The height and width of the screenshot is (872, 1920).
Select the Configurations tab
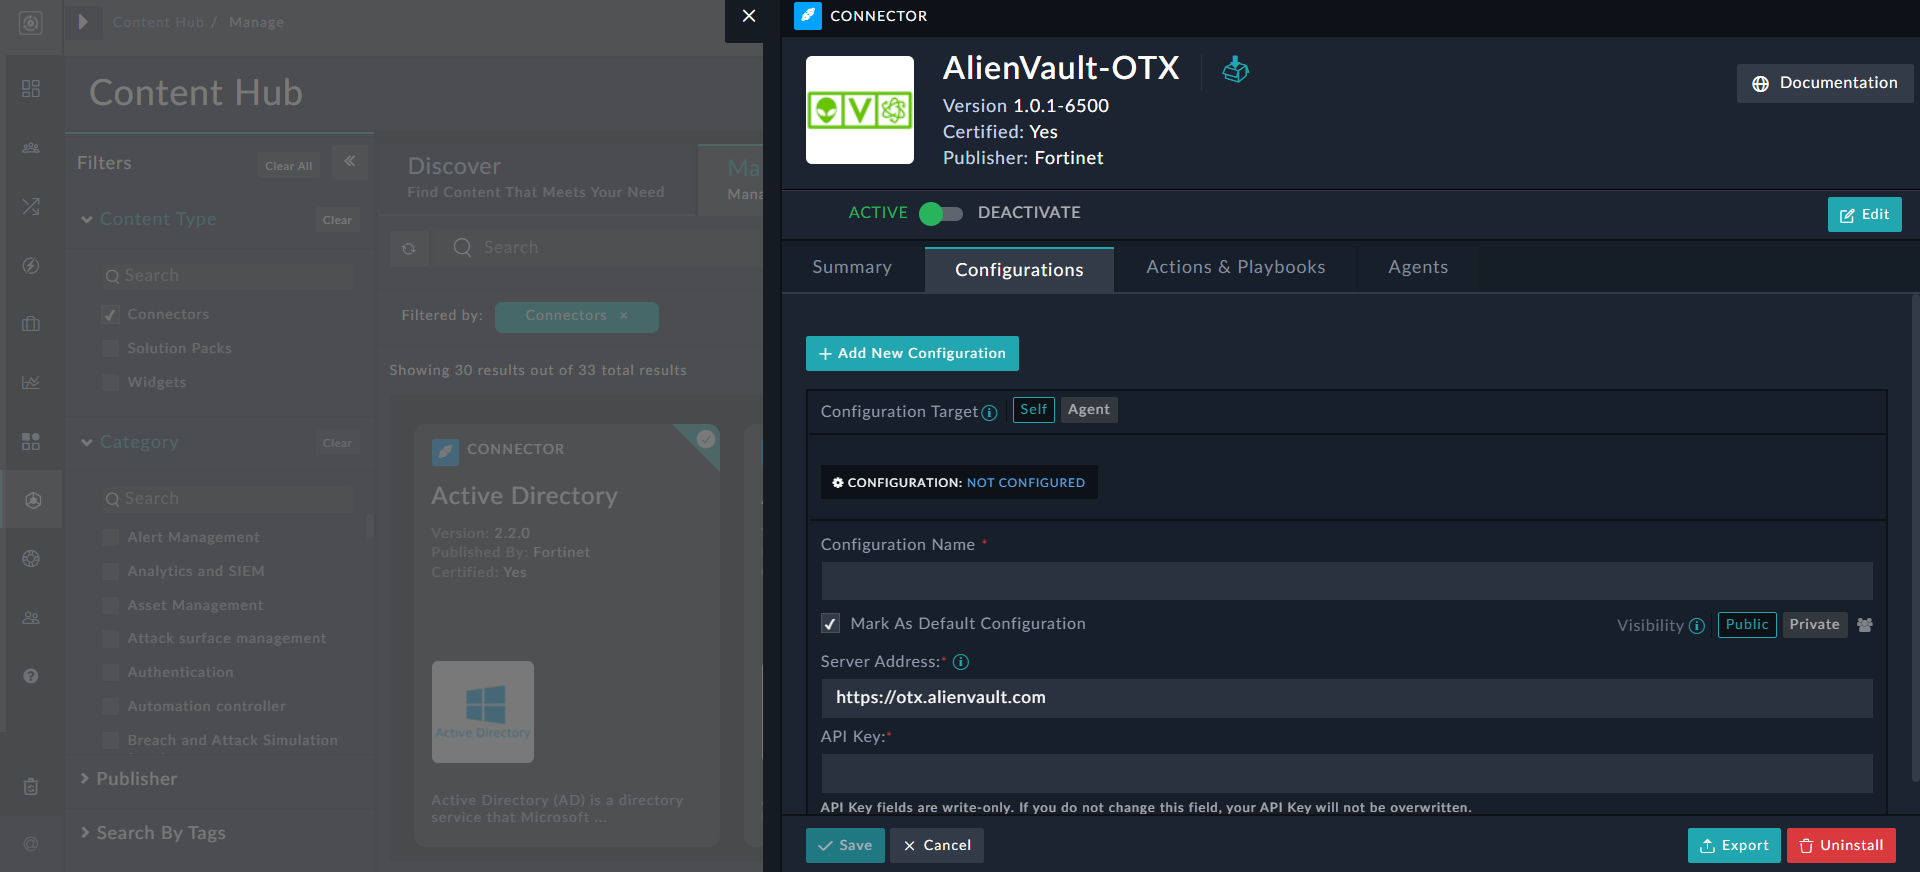[1019, 269]
